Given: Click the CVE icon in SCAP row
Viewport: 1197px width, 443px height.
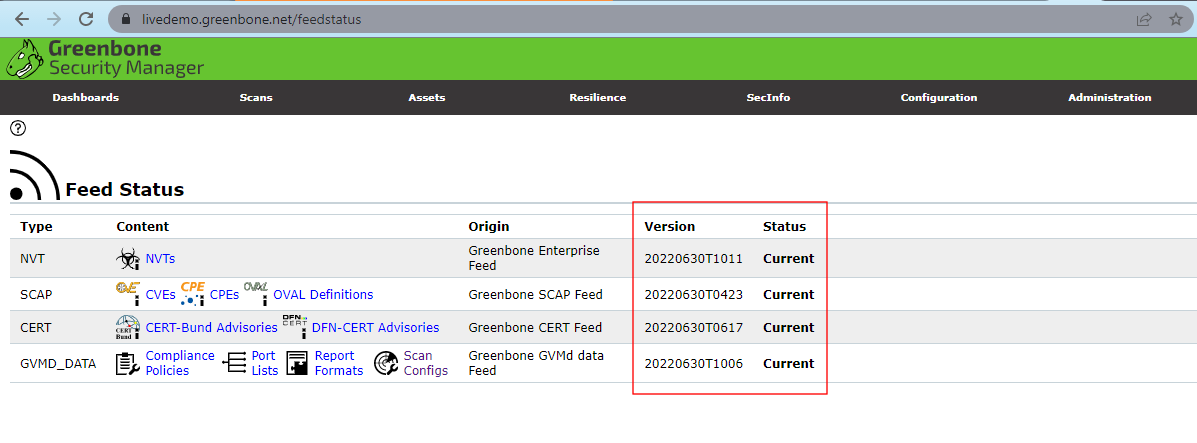Looking at the screenshot, I should point(128,294).
